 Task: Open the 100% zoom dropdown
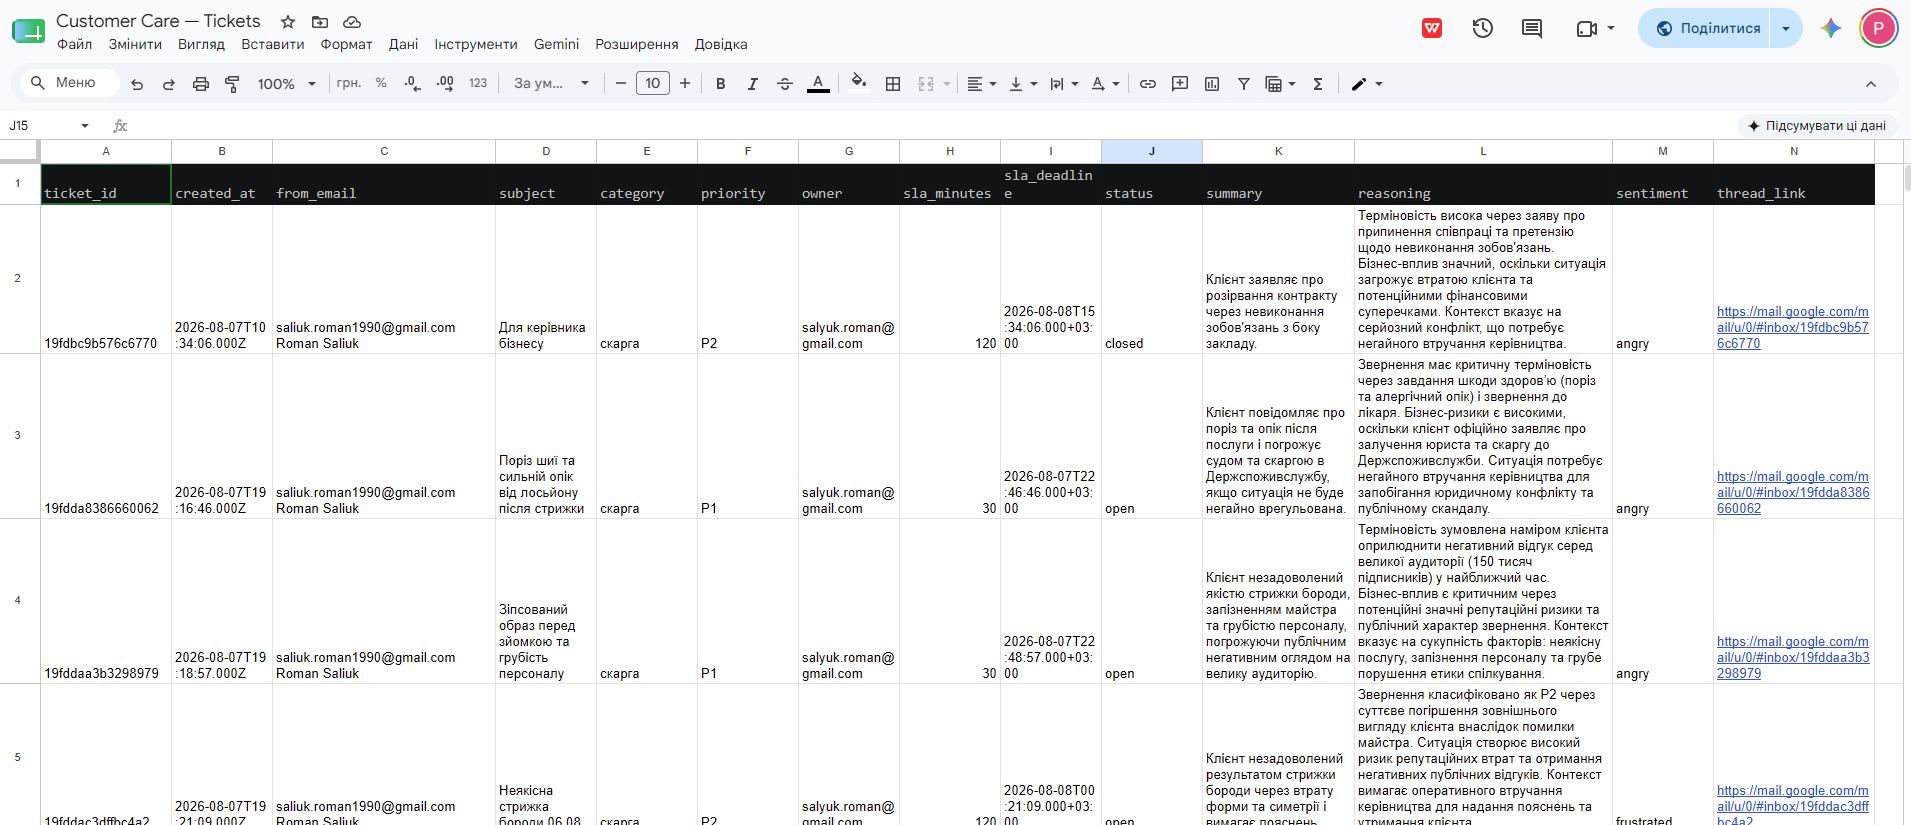287,84
